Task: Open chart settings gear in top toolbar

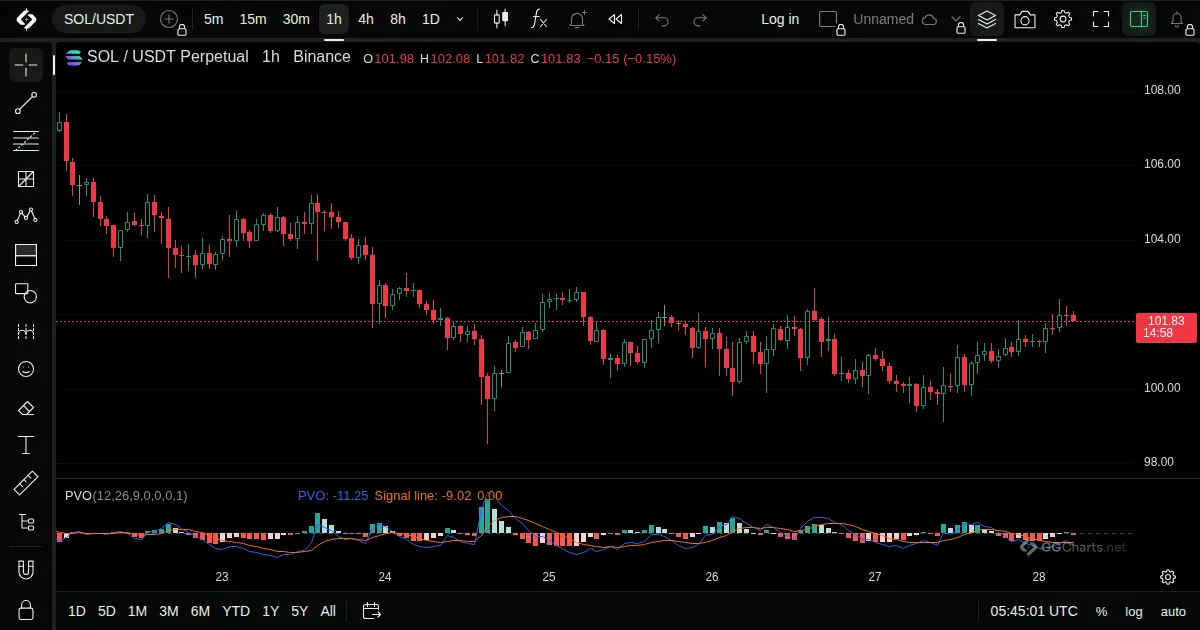Action: pyautogui.click(x=1063, y=19)
